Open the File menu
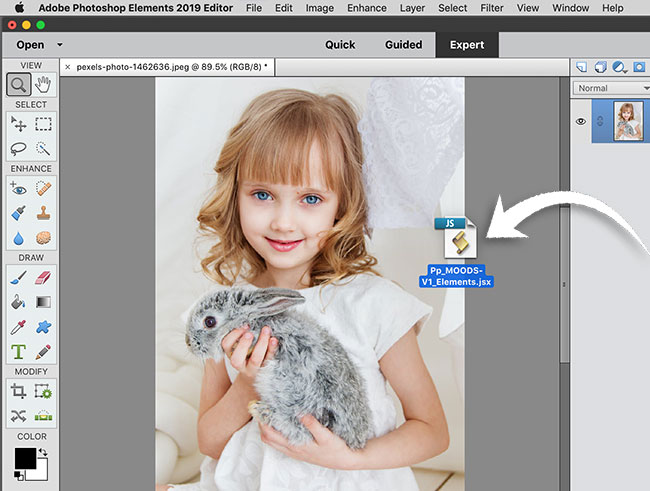This screenshot has width=650, height=491. coord(254,8)
